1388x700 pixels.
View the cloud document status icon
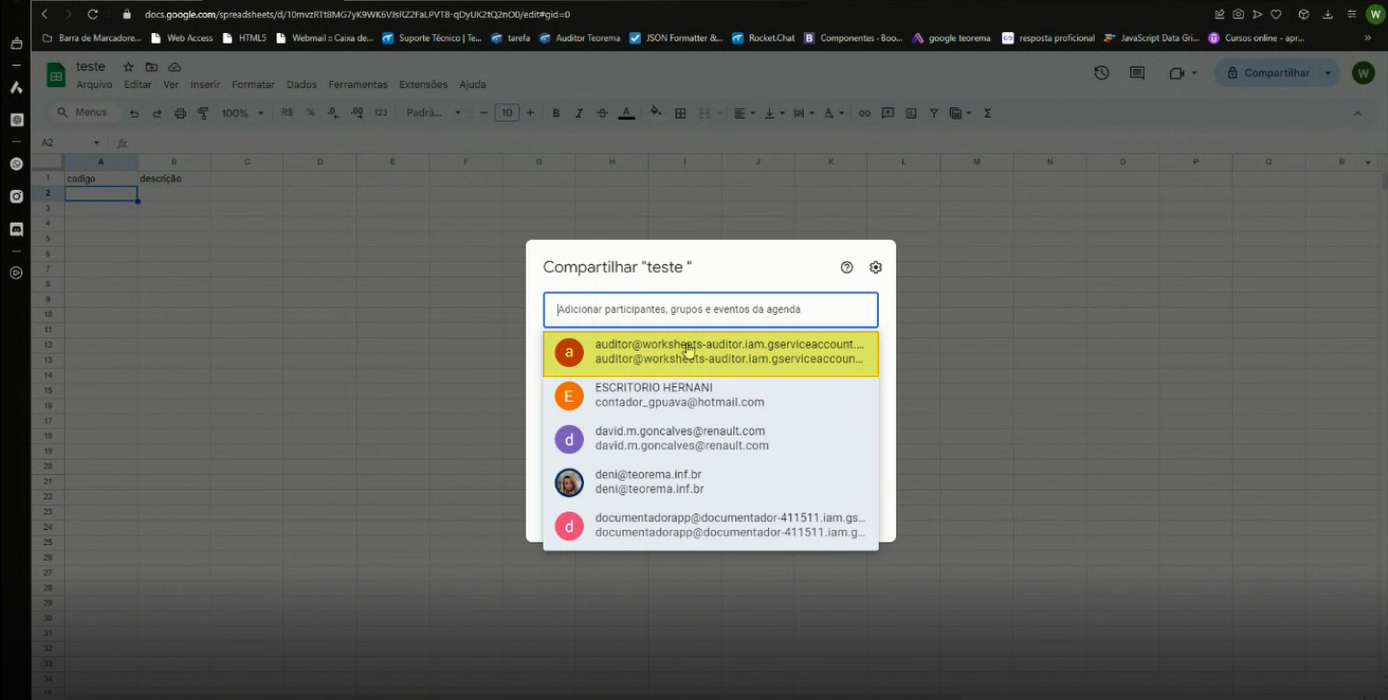click(174, 67)
